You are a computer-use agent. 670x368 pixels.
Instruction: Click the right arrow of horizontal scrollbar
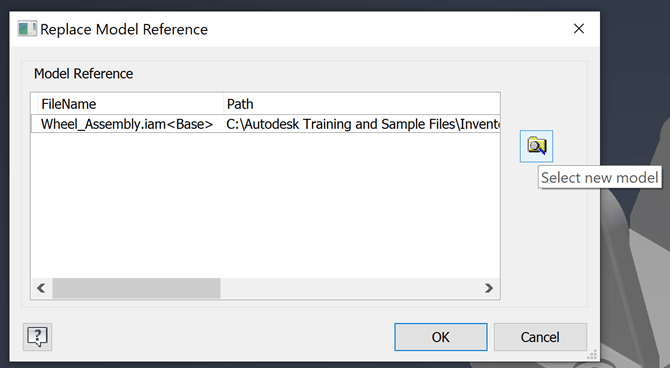click(x=489, y=288)
